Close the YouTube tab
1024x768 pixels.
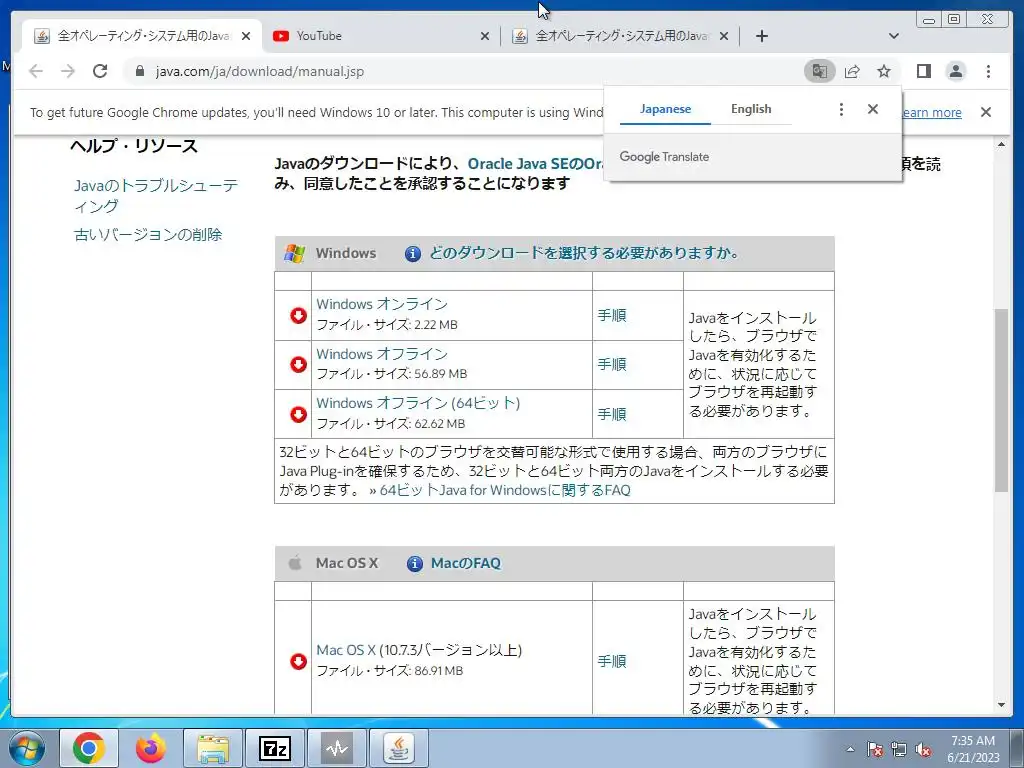pyautogui.click(x=485, y=36)
